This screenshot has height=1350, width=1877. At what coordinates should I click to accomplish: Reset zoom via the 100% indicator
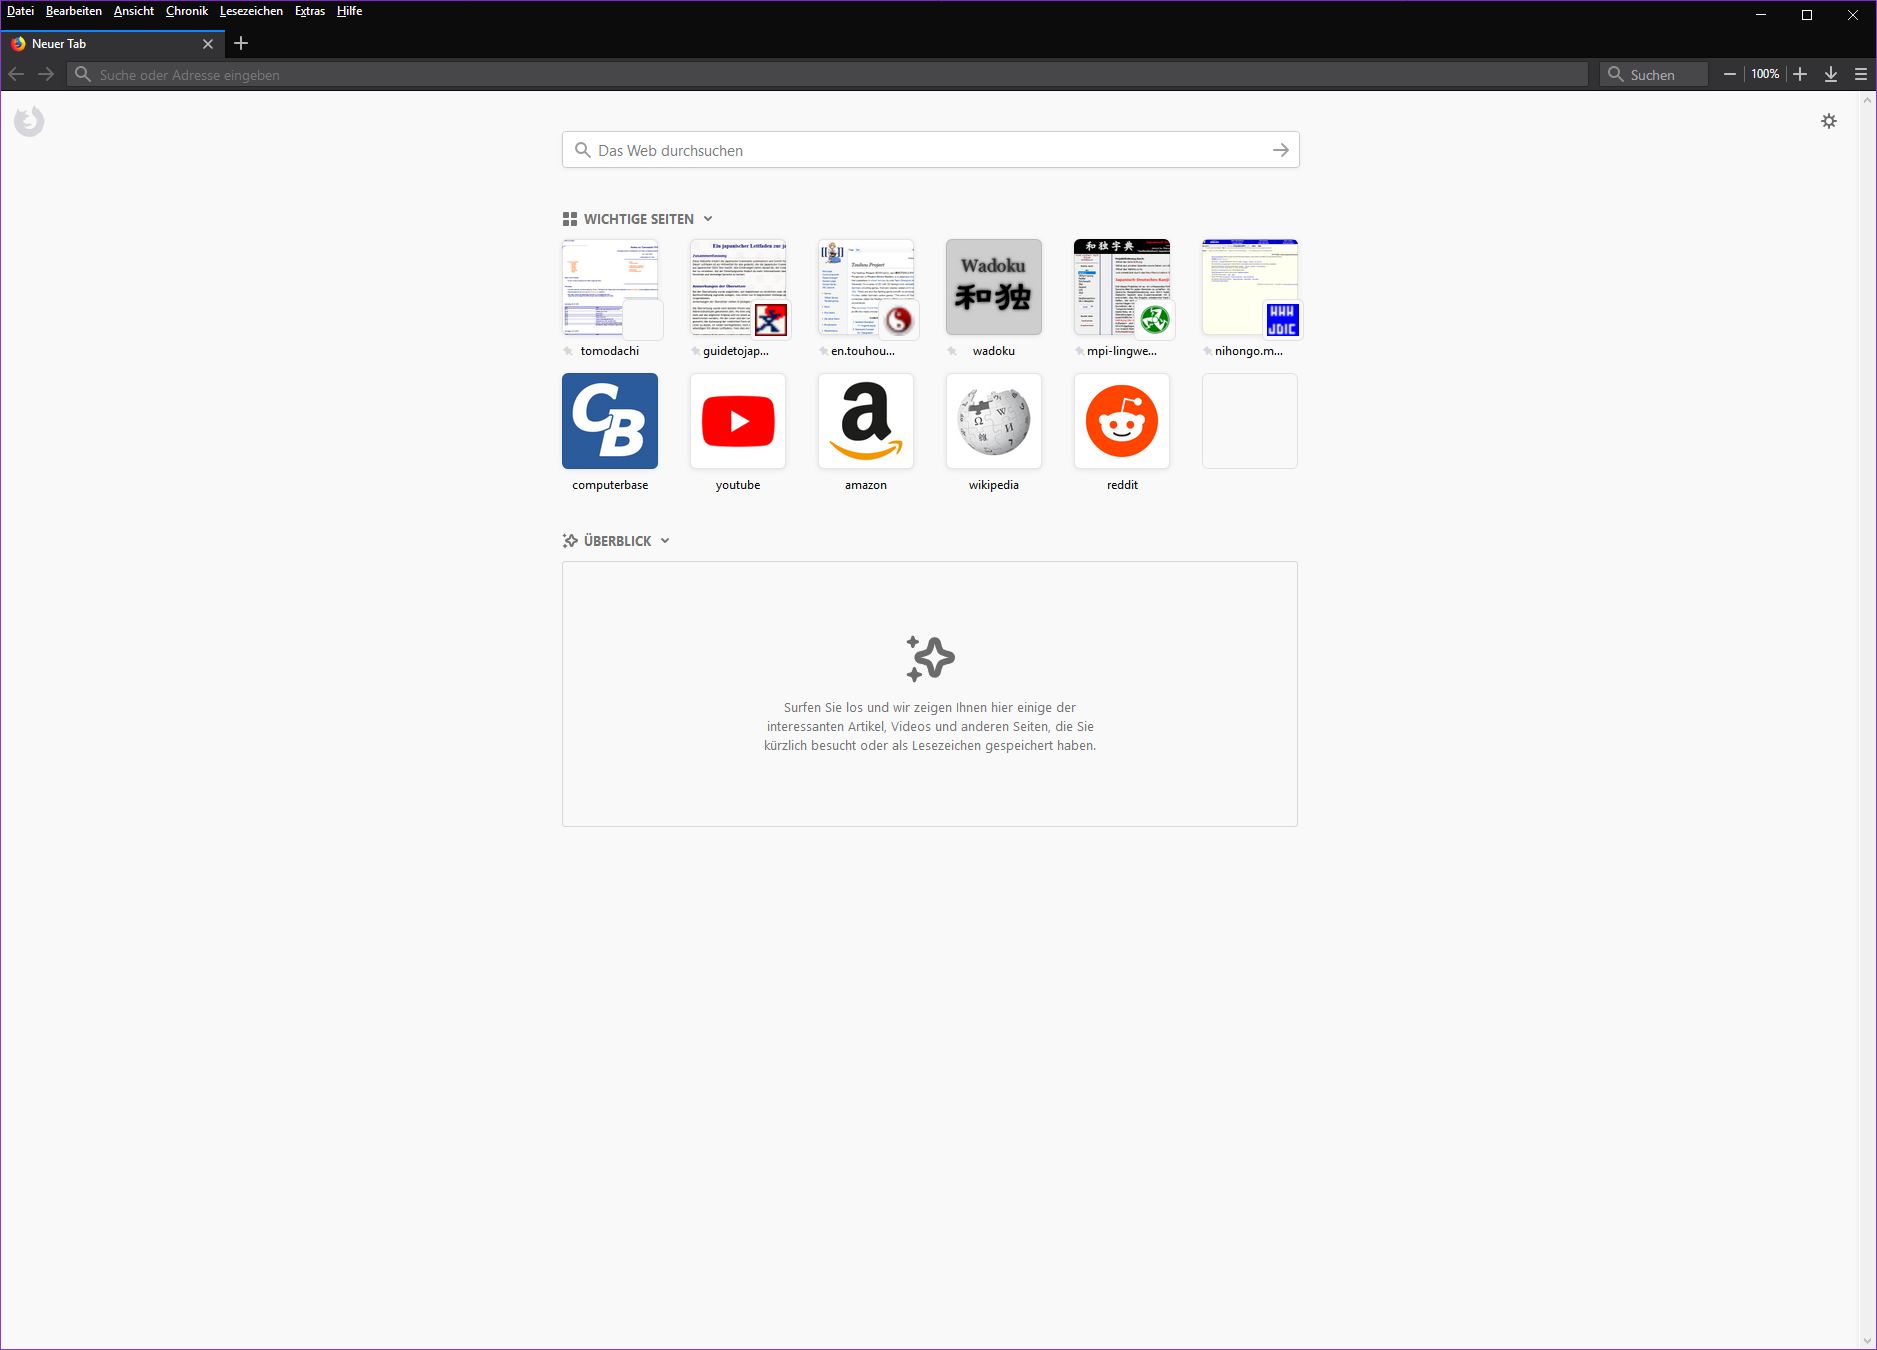click(1765, 74)
